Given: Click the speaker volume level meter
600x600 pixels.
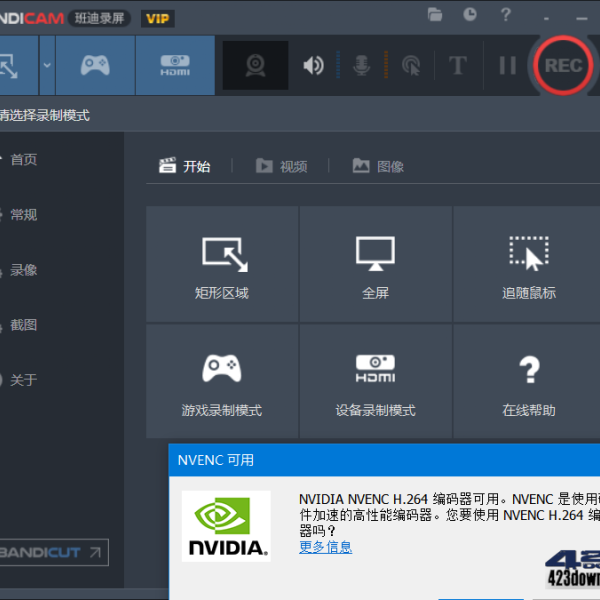Looking at the screenshot, I should coord(338,64).
